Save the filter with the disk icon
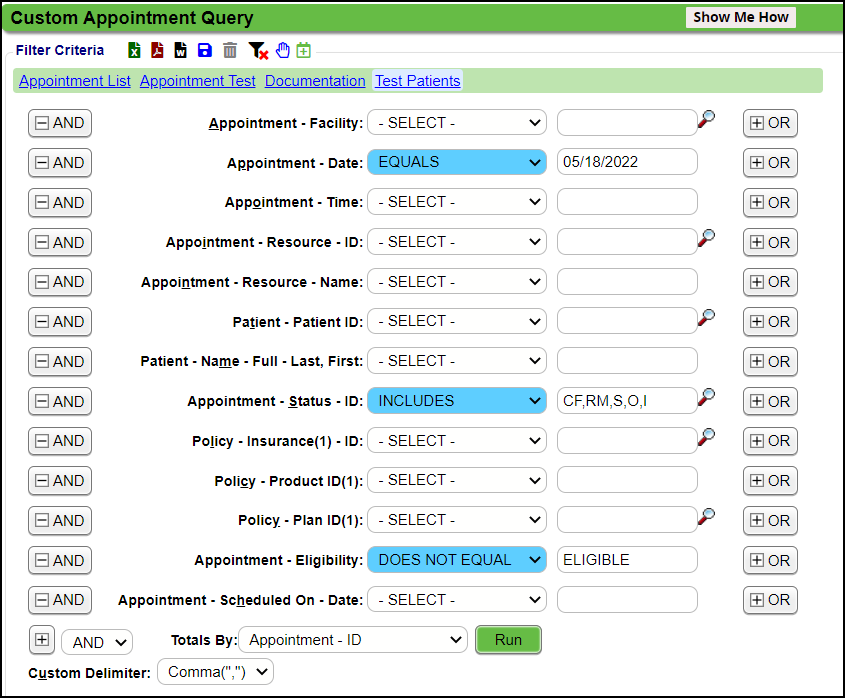 205,50
